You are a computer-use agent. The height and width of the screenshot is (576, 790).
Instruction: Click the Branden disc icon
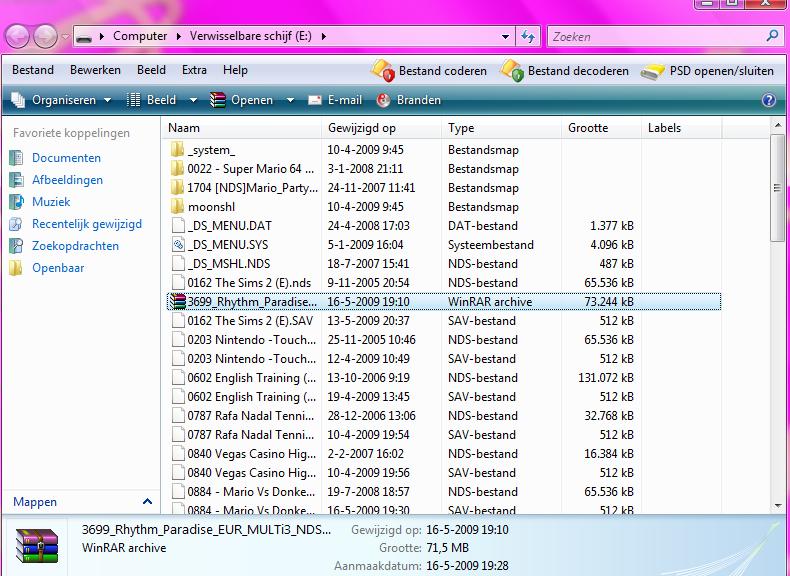click(383, 100)
